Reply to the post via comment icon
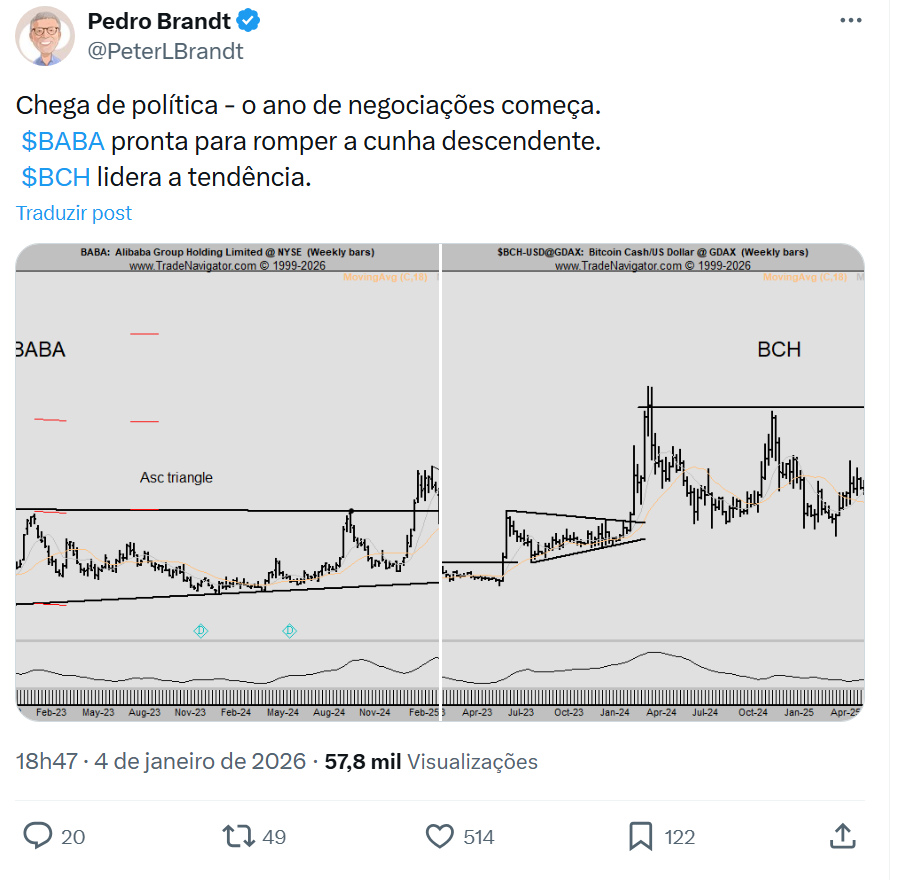 click(x=38, y=836)
